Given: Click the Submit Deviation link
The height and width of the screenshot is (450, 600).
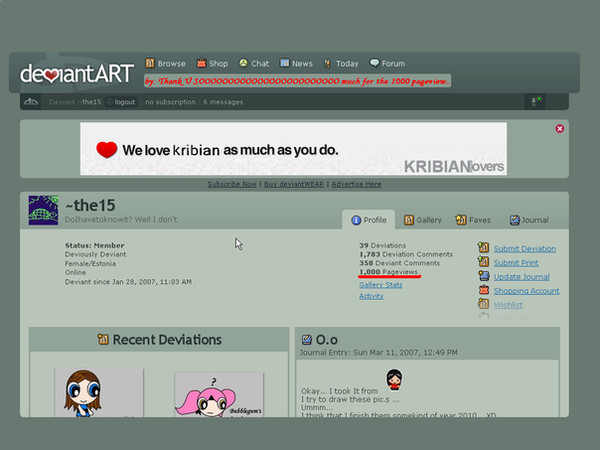Looking at the screenshot, I should pos(525,249).
